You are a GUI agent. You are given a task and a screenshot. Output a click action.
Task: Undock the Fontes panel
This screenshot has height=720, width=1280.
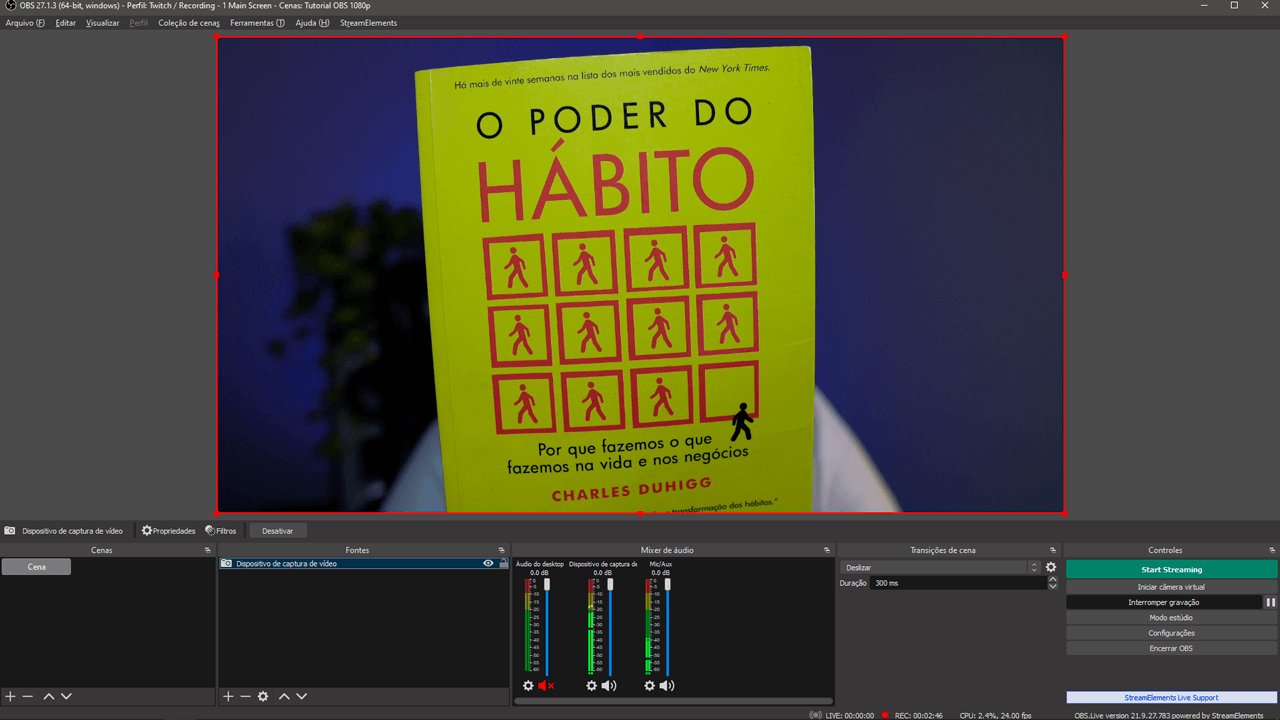click(x=502, y=550)
